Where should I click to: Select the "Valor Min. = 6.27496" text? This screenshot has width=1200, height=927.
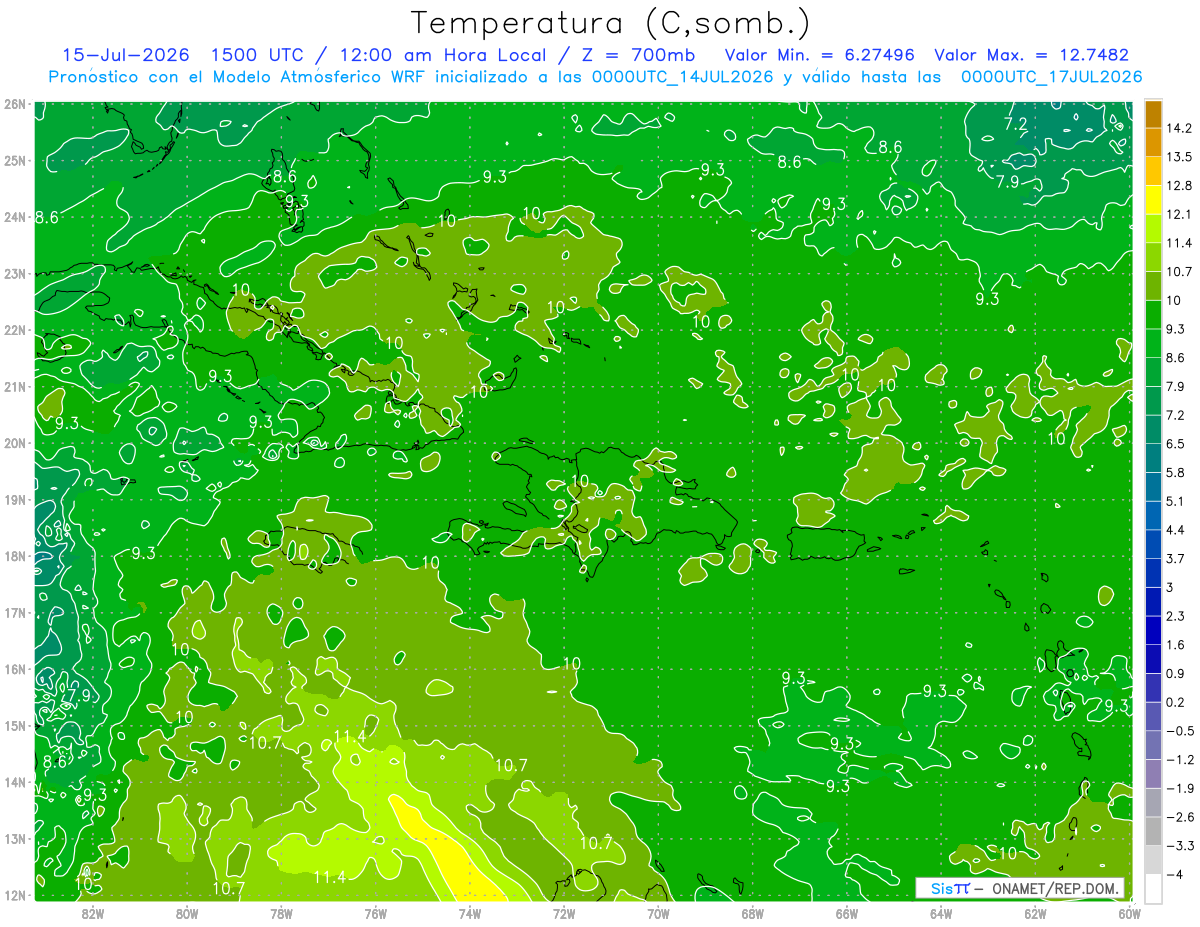820,55
